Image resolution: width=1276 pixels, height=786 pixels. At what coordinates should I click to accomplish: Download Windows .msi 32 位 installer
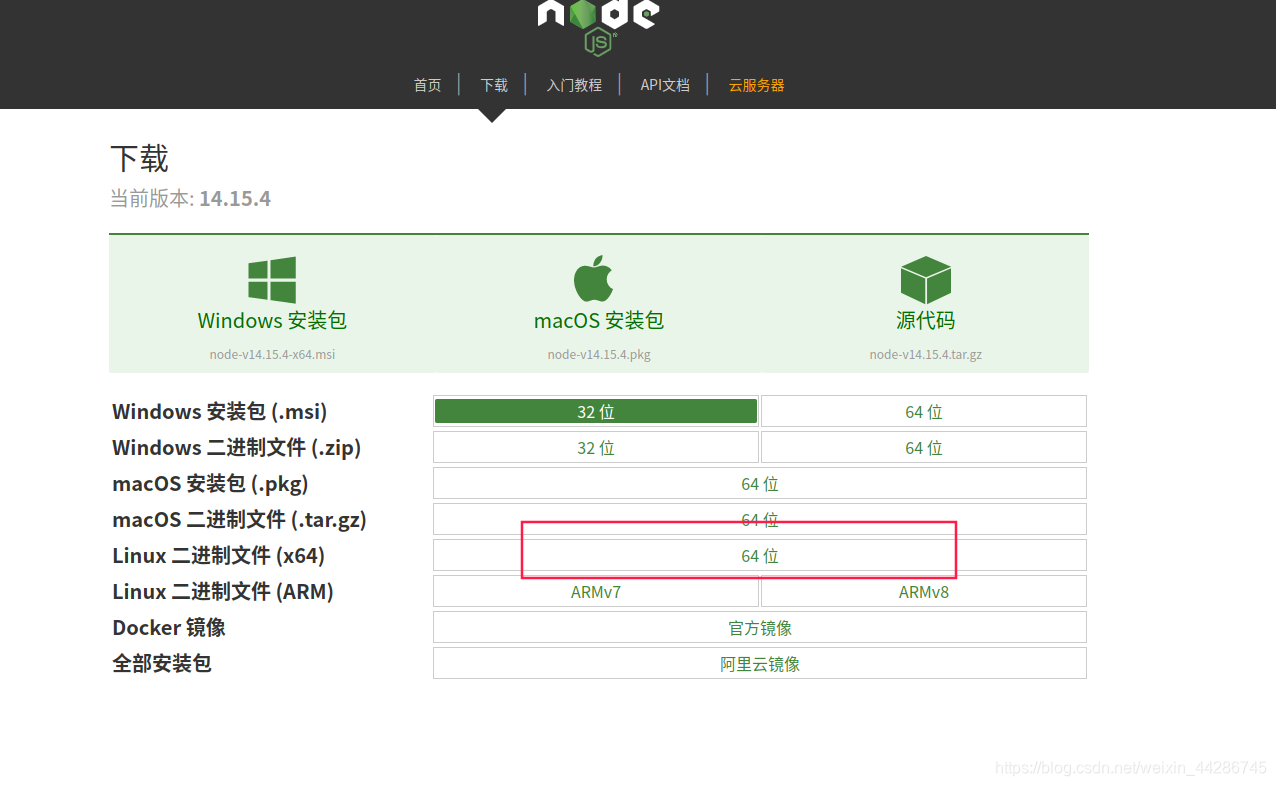click(596, 411)
